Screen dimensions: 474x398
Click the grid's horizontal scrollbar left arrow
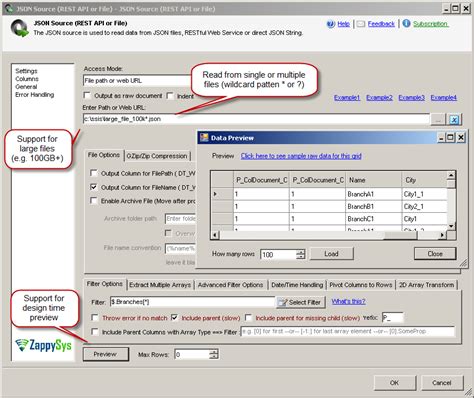coord(215,235)
